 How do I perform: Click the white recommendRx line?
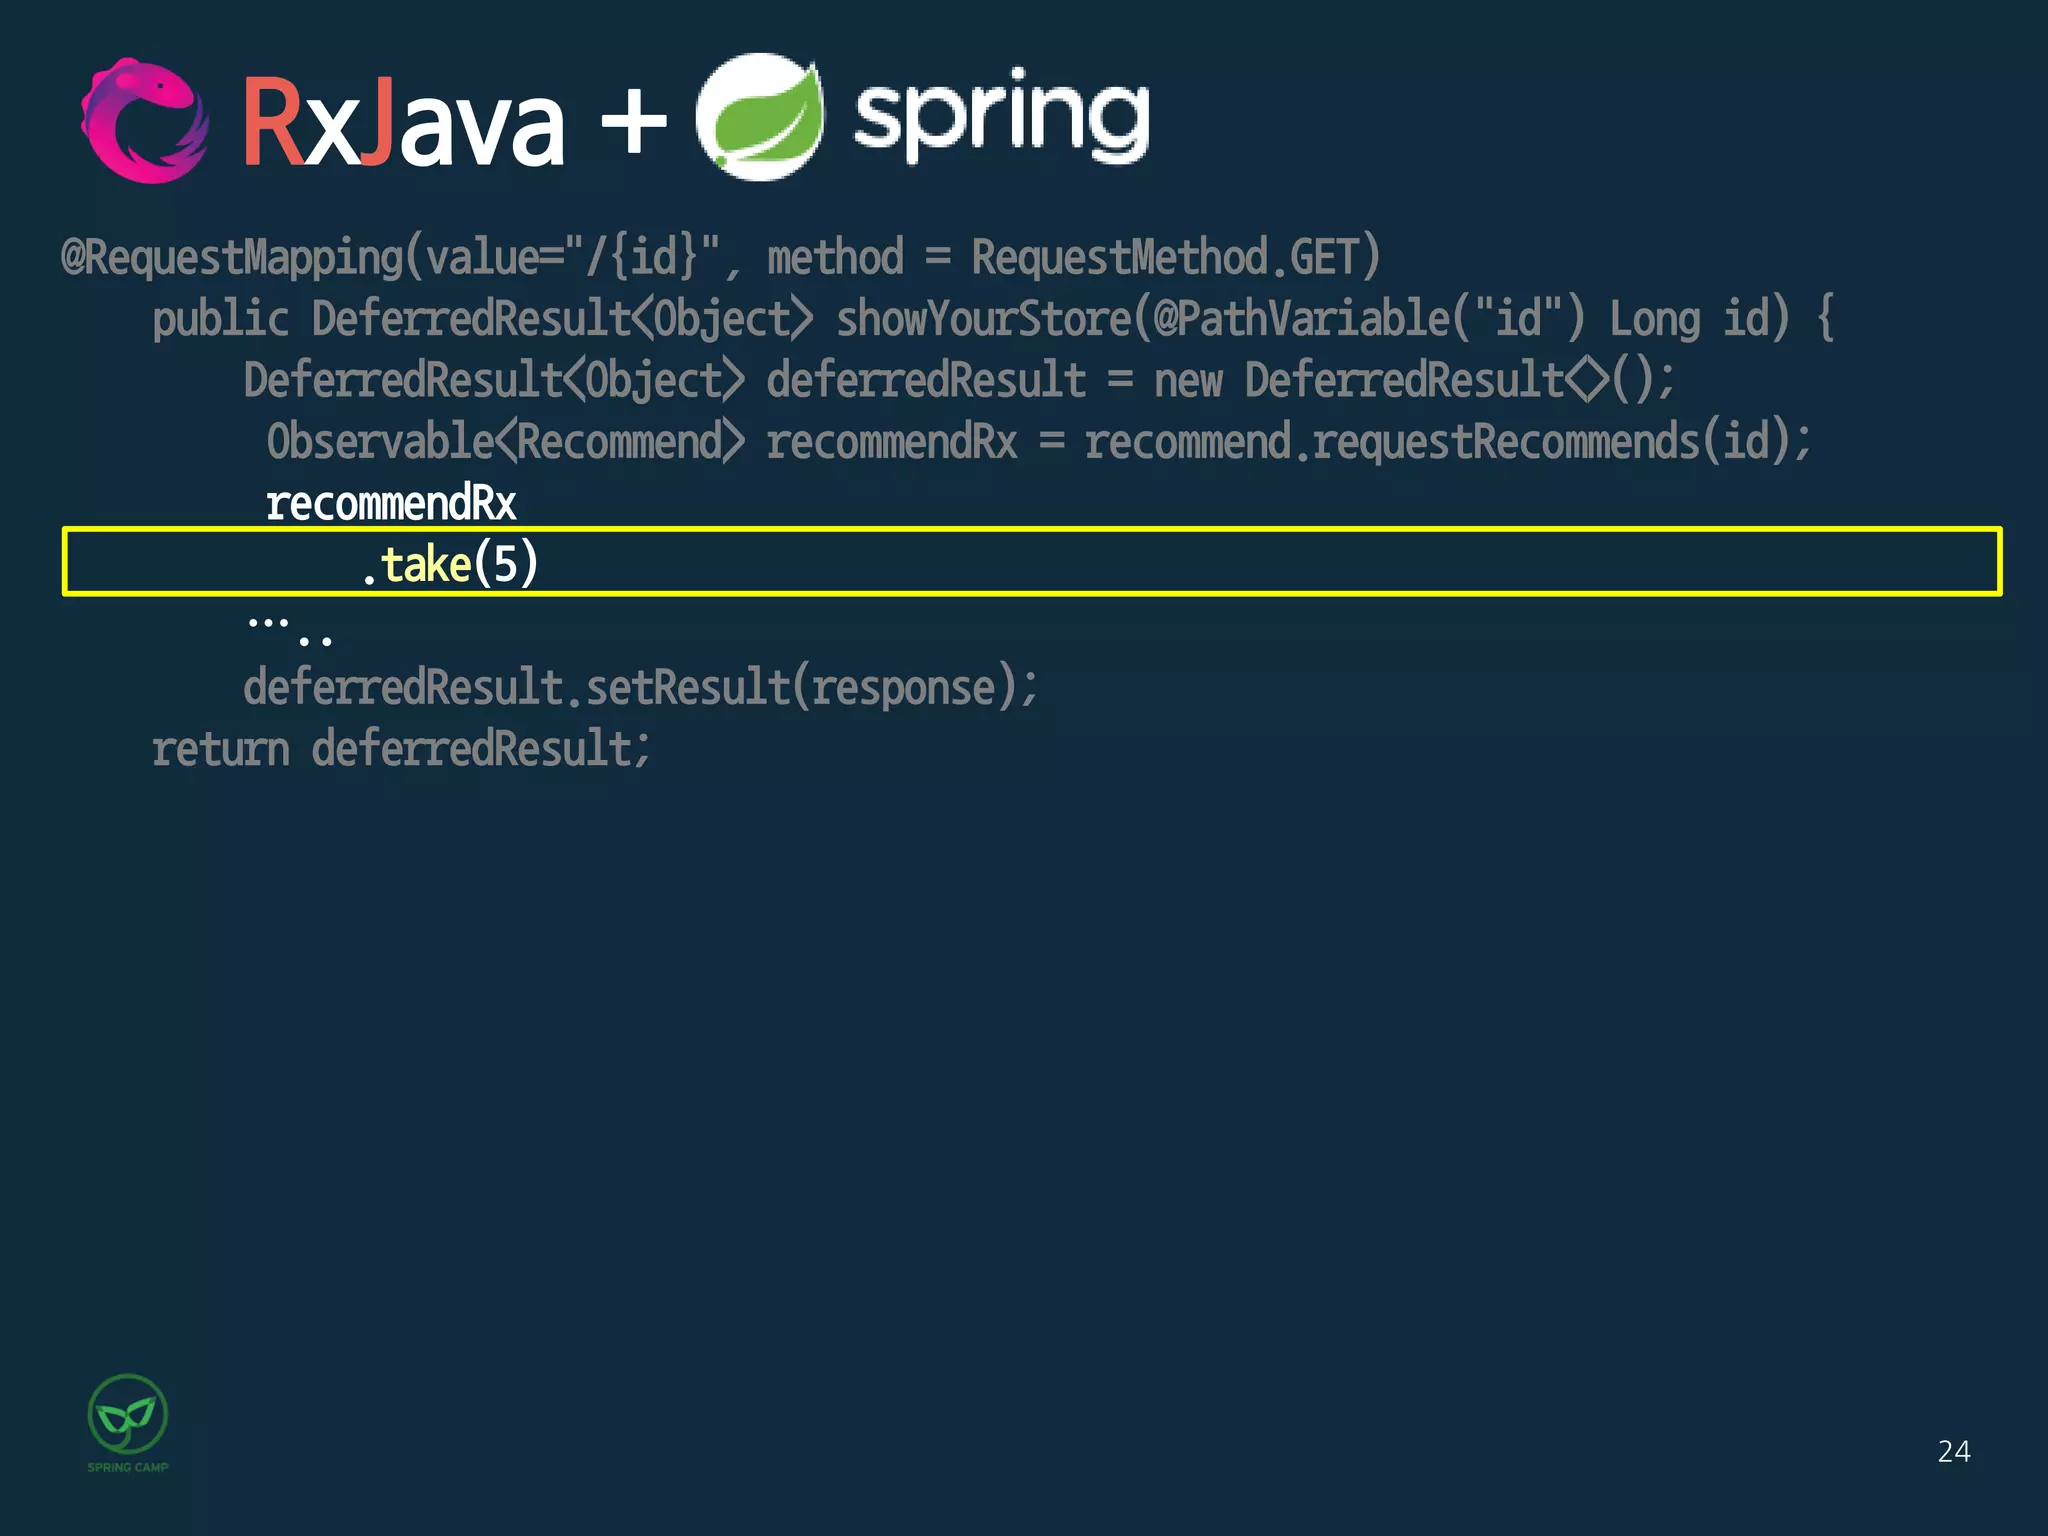tap(391, 503)
